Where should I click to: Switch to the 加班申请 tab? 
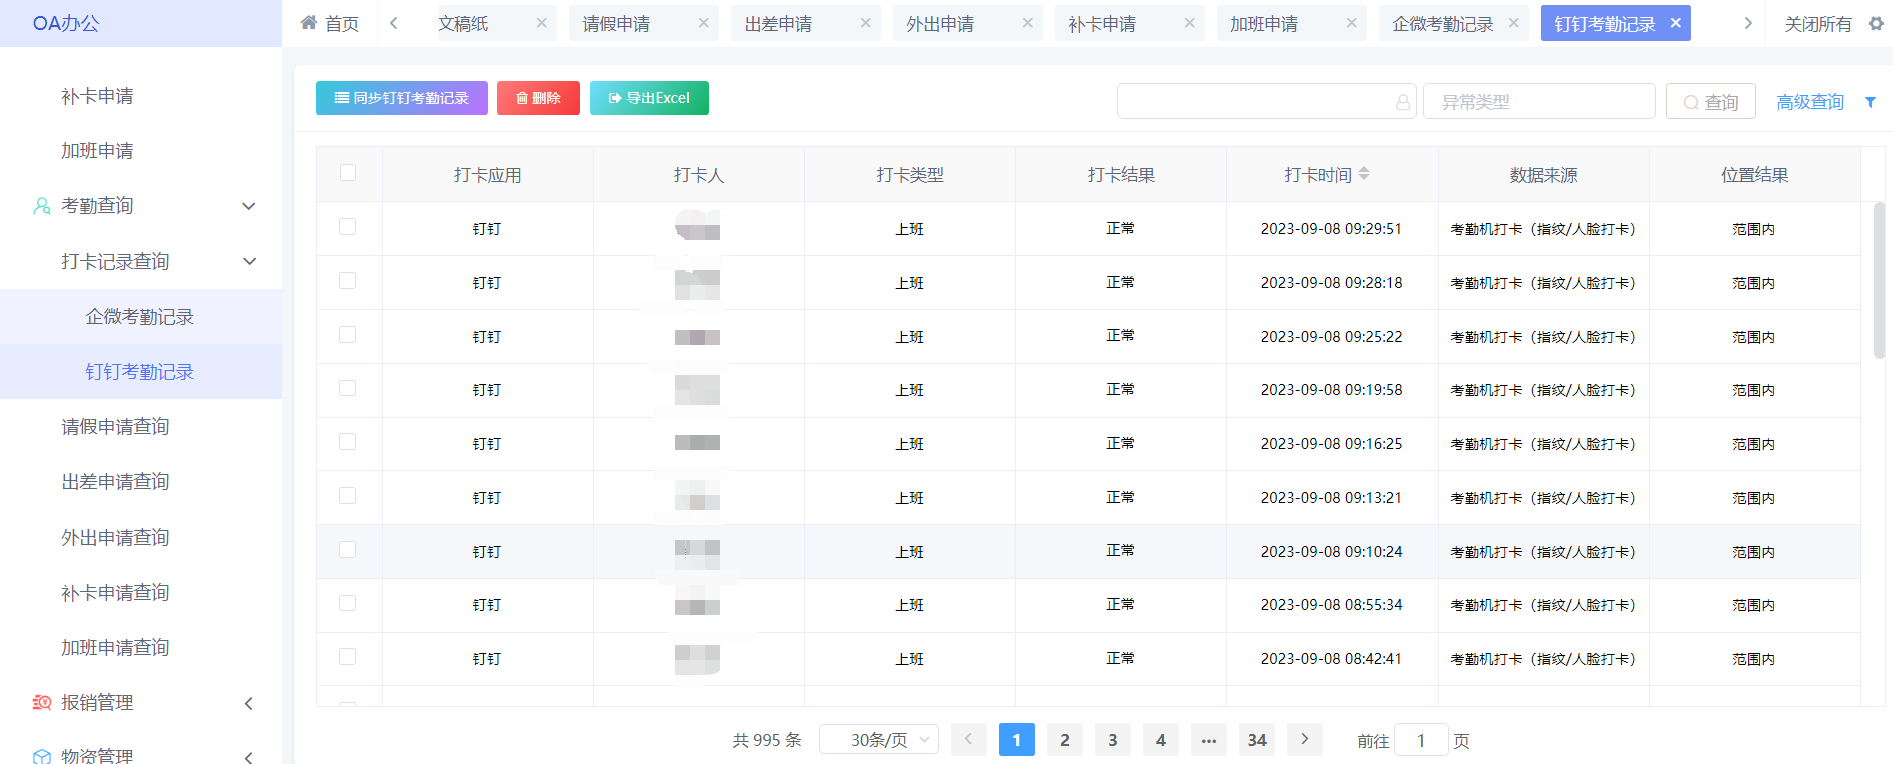[x=1264, y=23]
